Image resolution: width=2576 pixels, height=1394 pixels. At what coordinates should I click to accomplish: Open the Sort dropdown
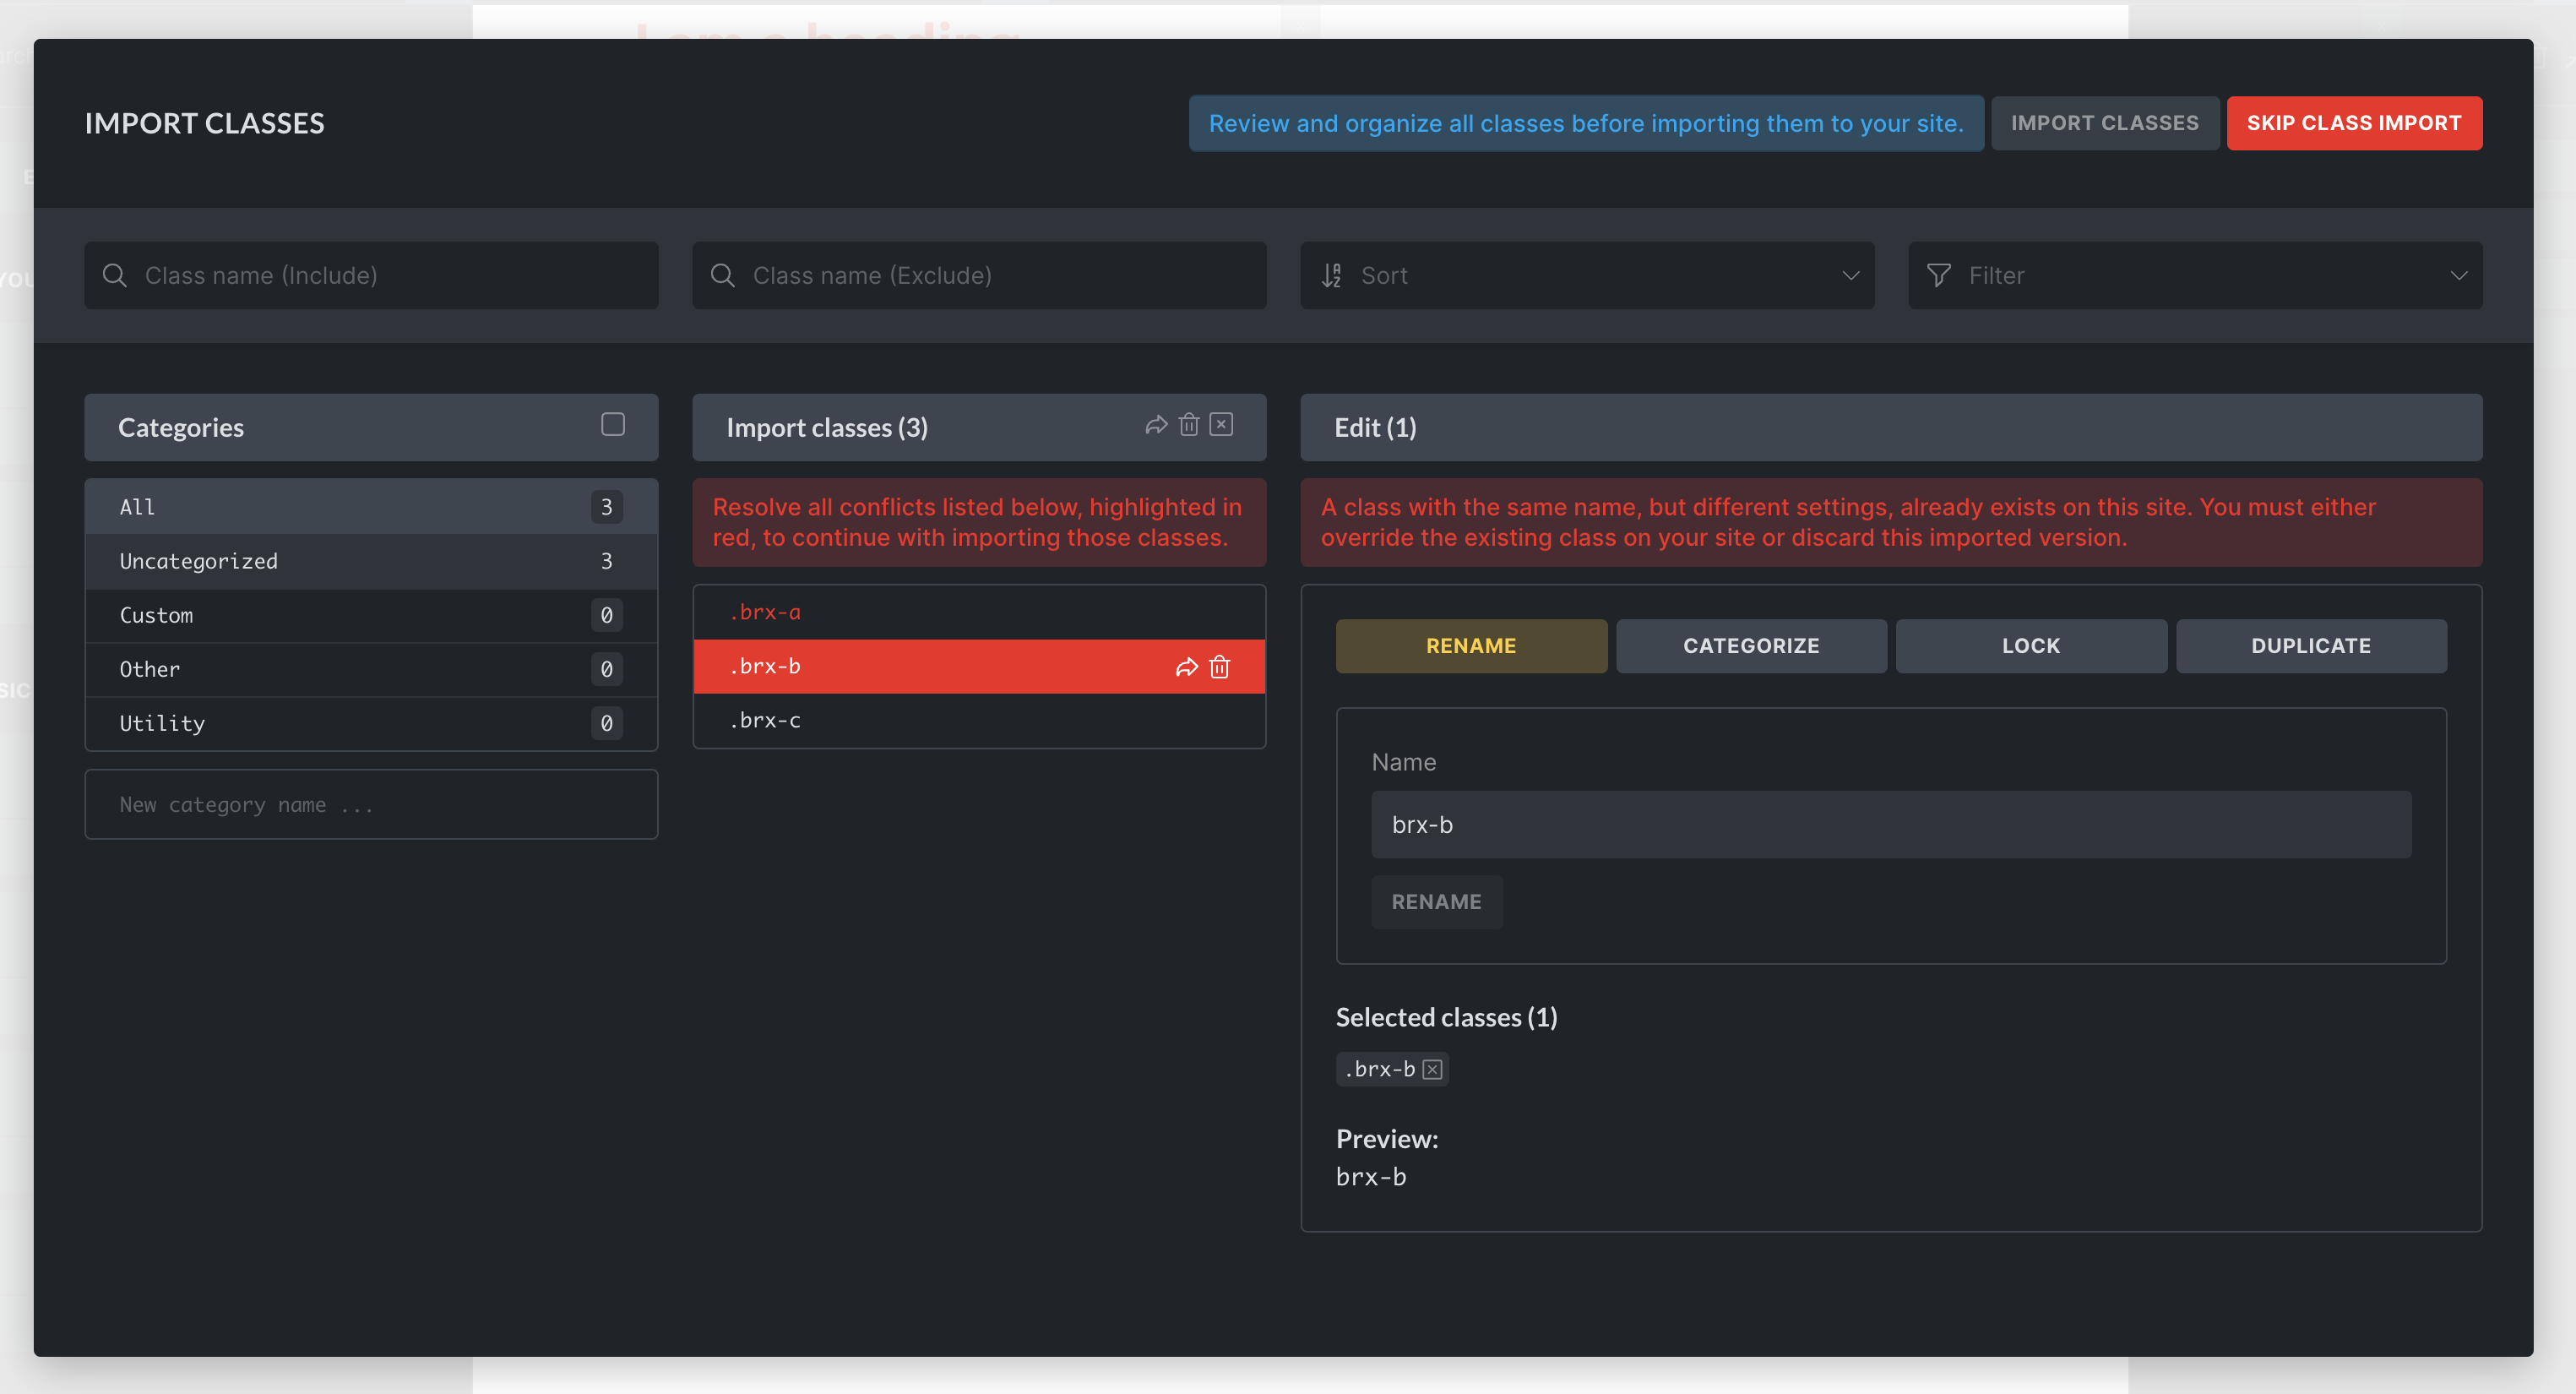click(1586, 275)
